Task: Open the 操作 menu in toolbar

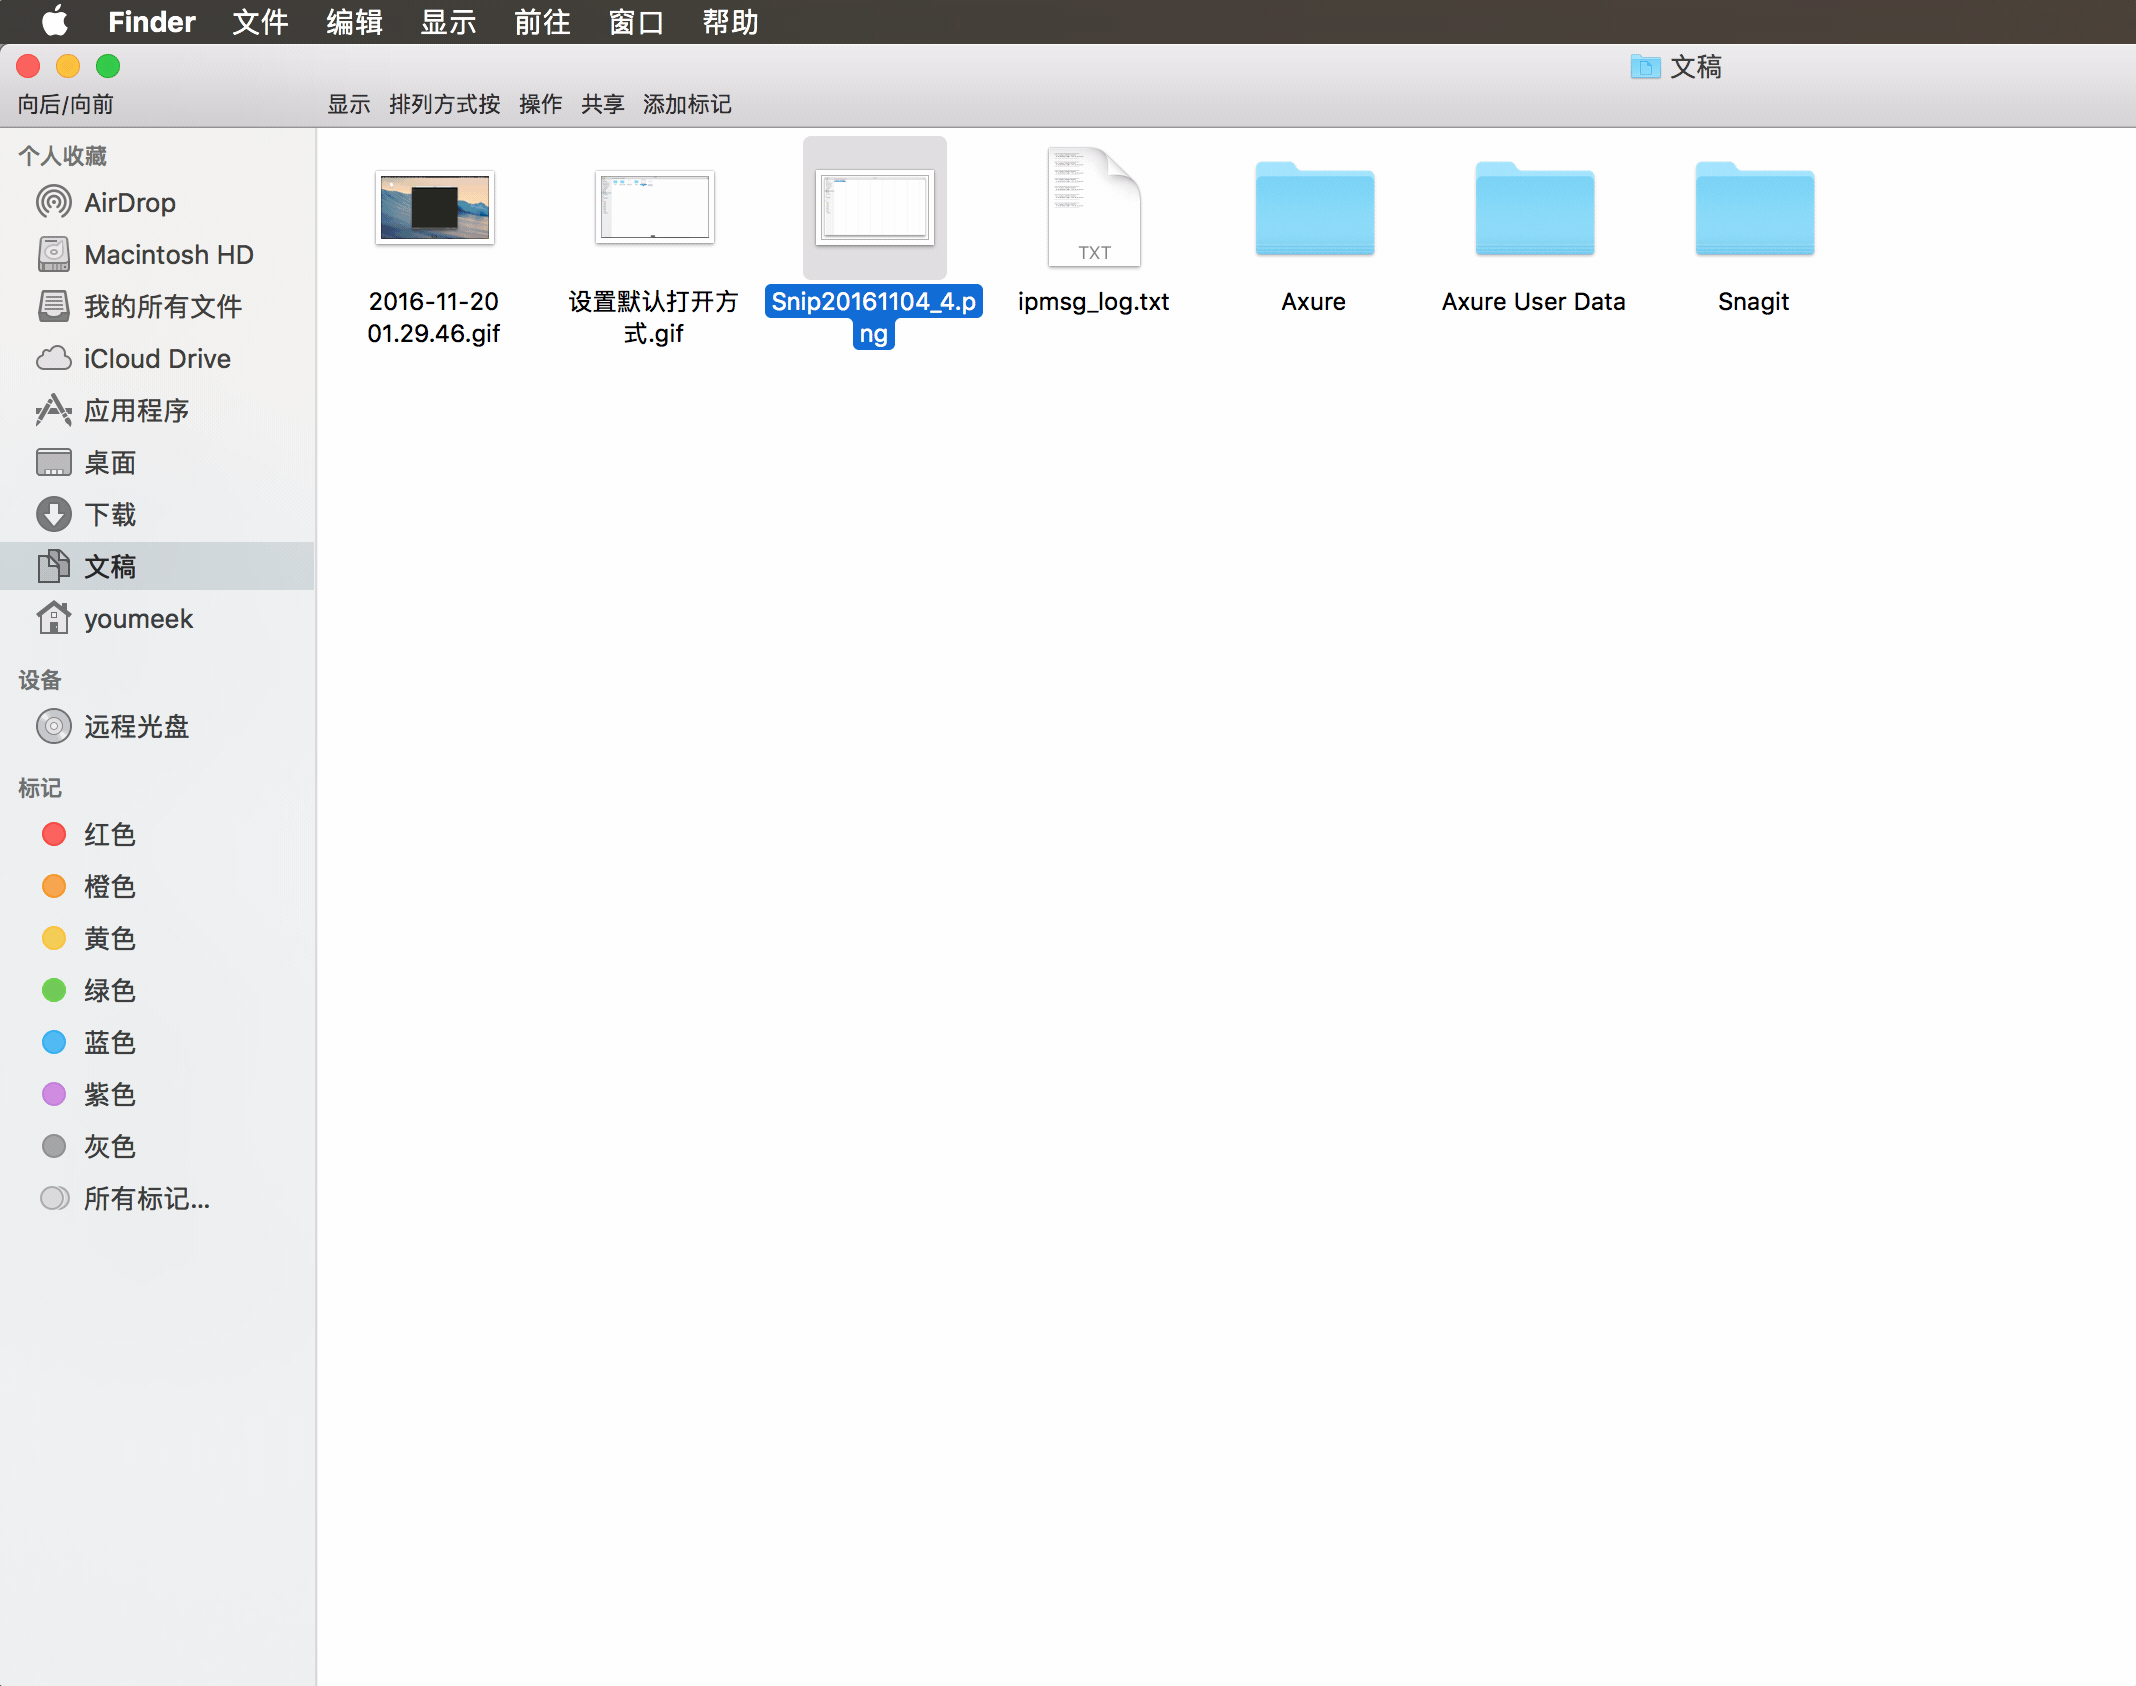Action: (x=540, y=104)
